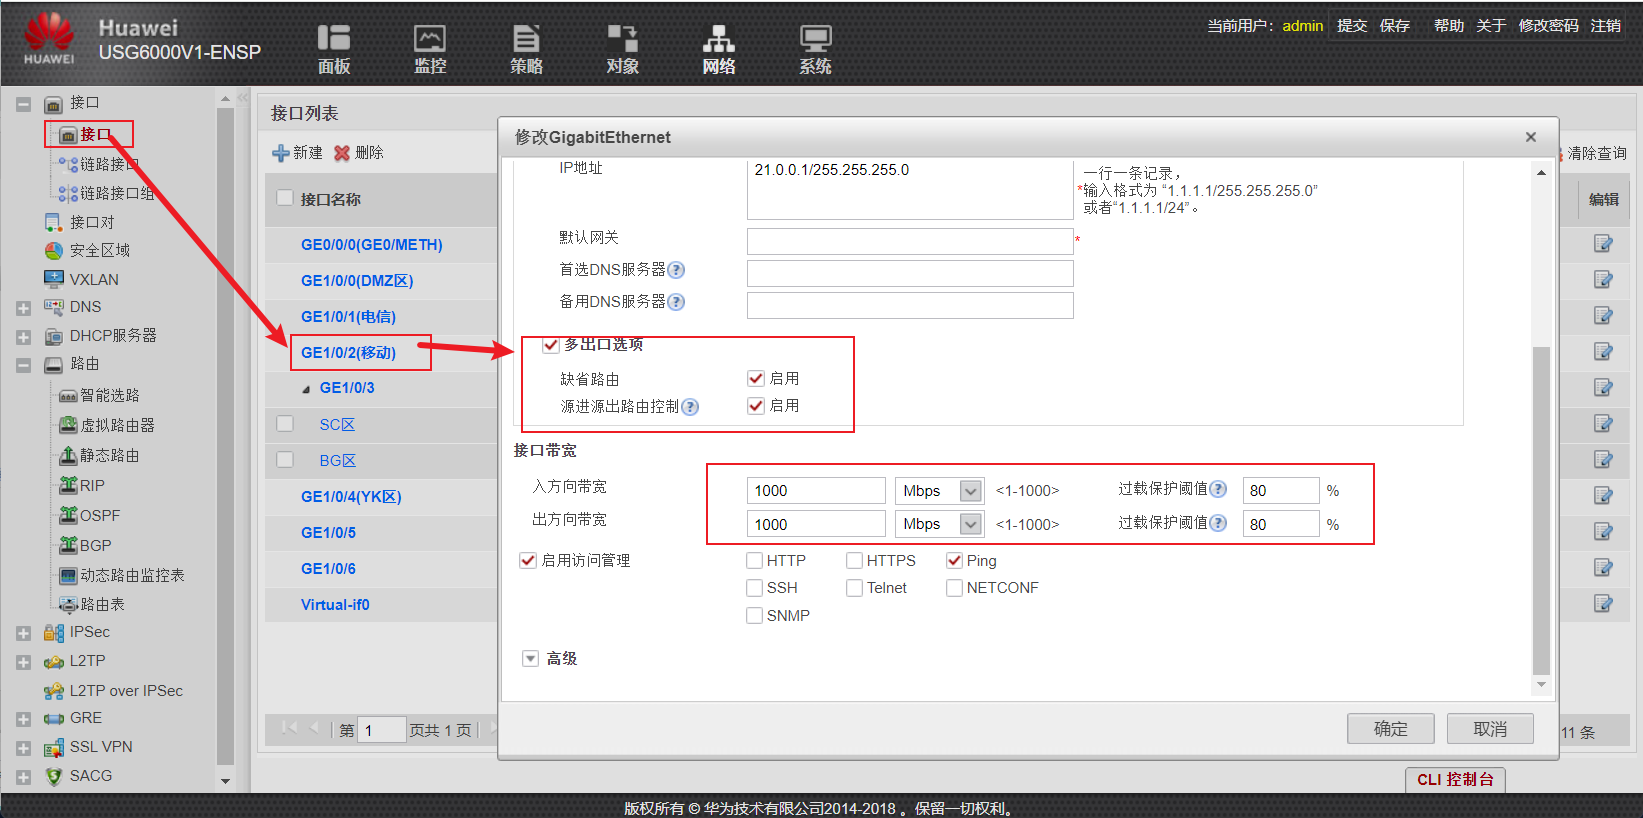
Task: Click dialog vertical scrollbar thumb
Action: [x=1541, y=510]
